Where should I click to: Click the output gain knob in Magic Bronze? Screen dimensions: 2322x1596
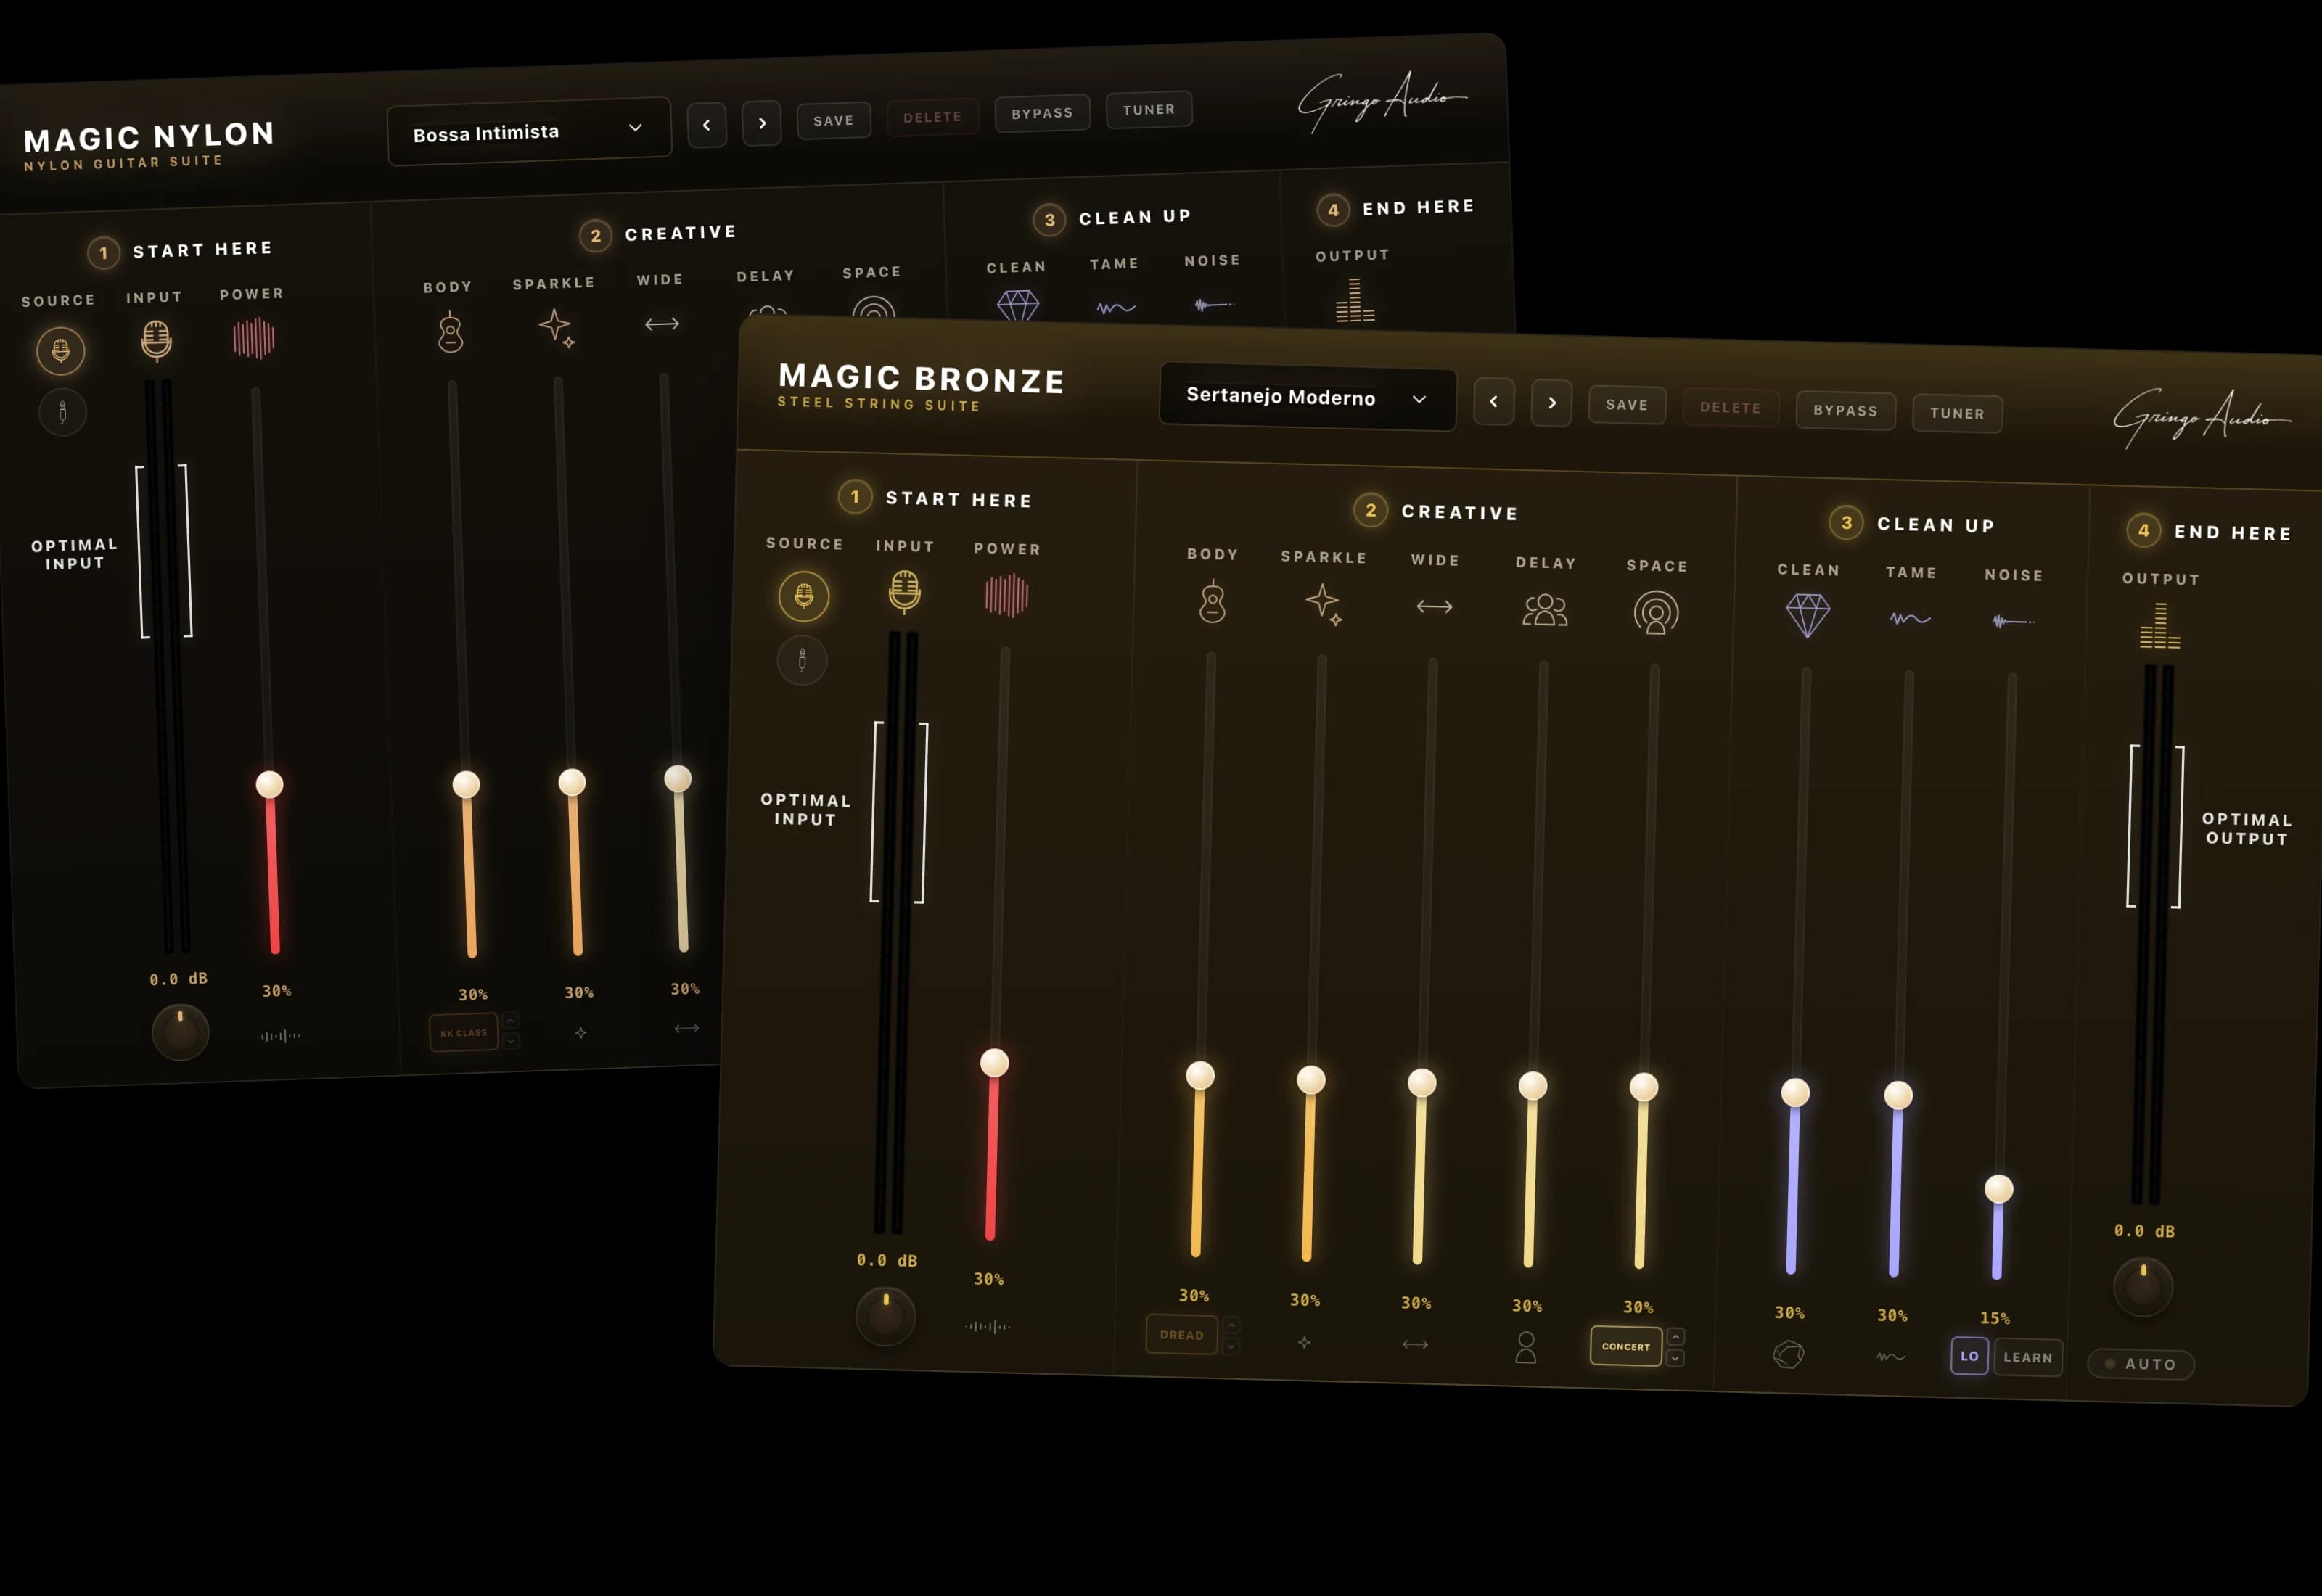[2143, 1286]
